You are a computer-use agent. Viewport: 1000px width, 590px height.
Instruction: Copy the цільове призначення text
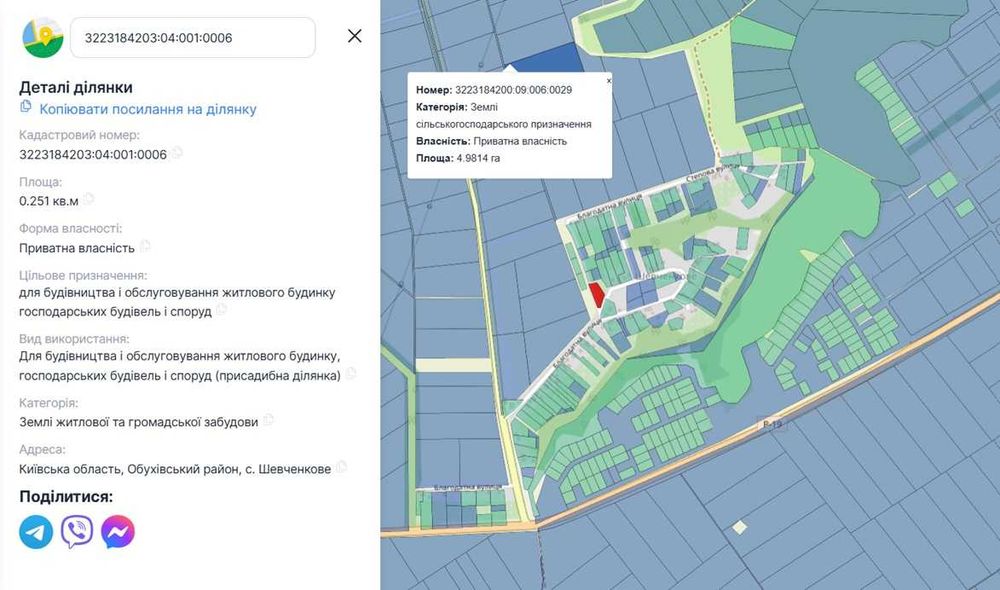click(x=221, y=310)
